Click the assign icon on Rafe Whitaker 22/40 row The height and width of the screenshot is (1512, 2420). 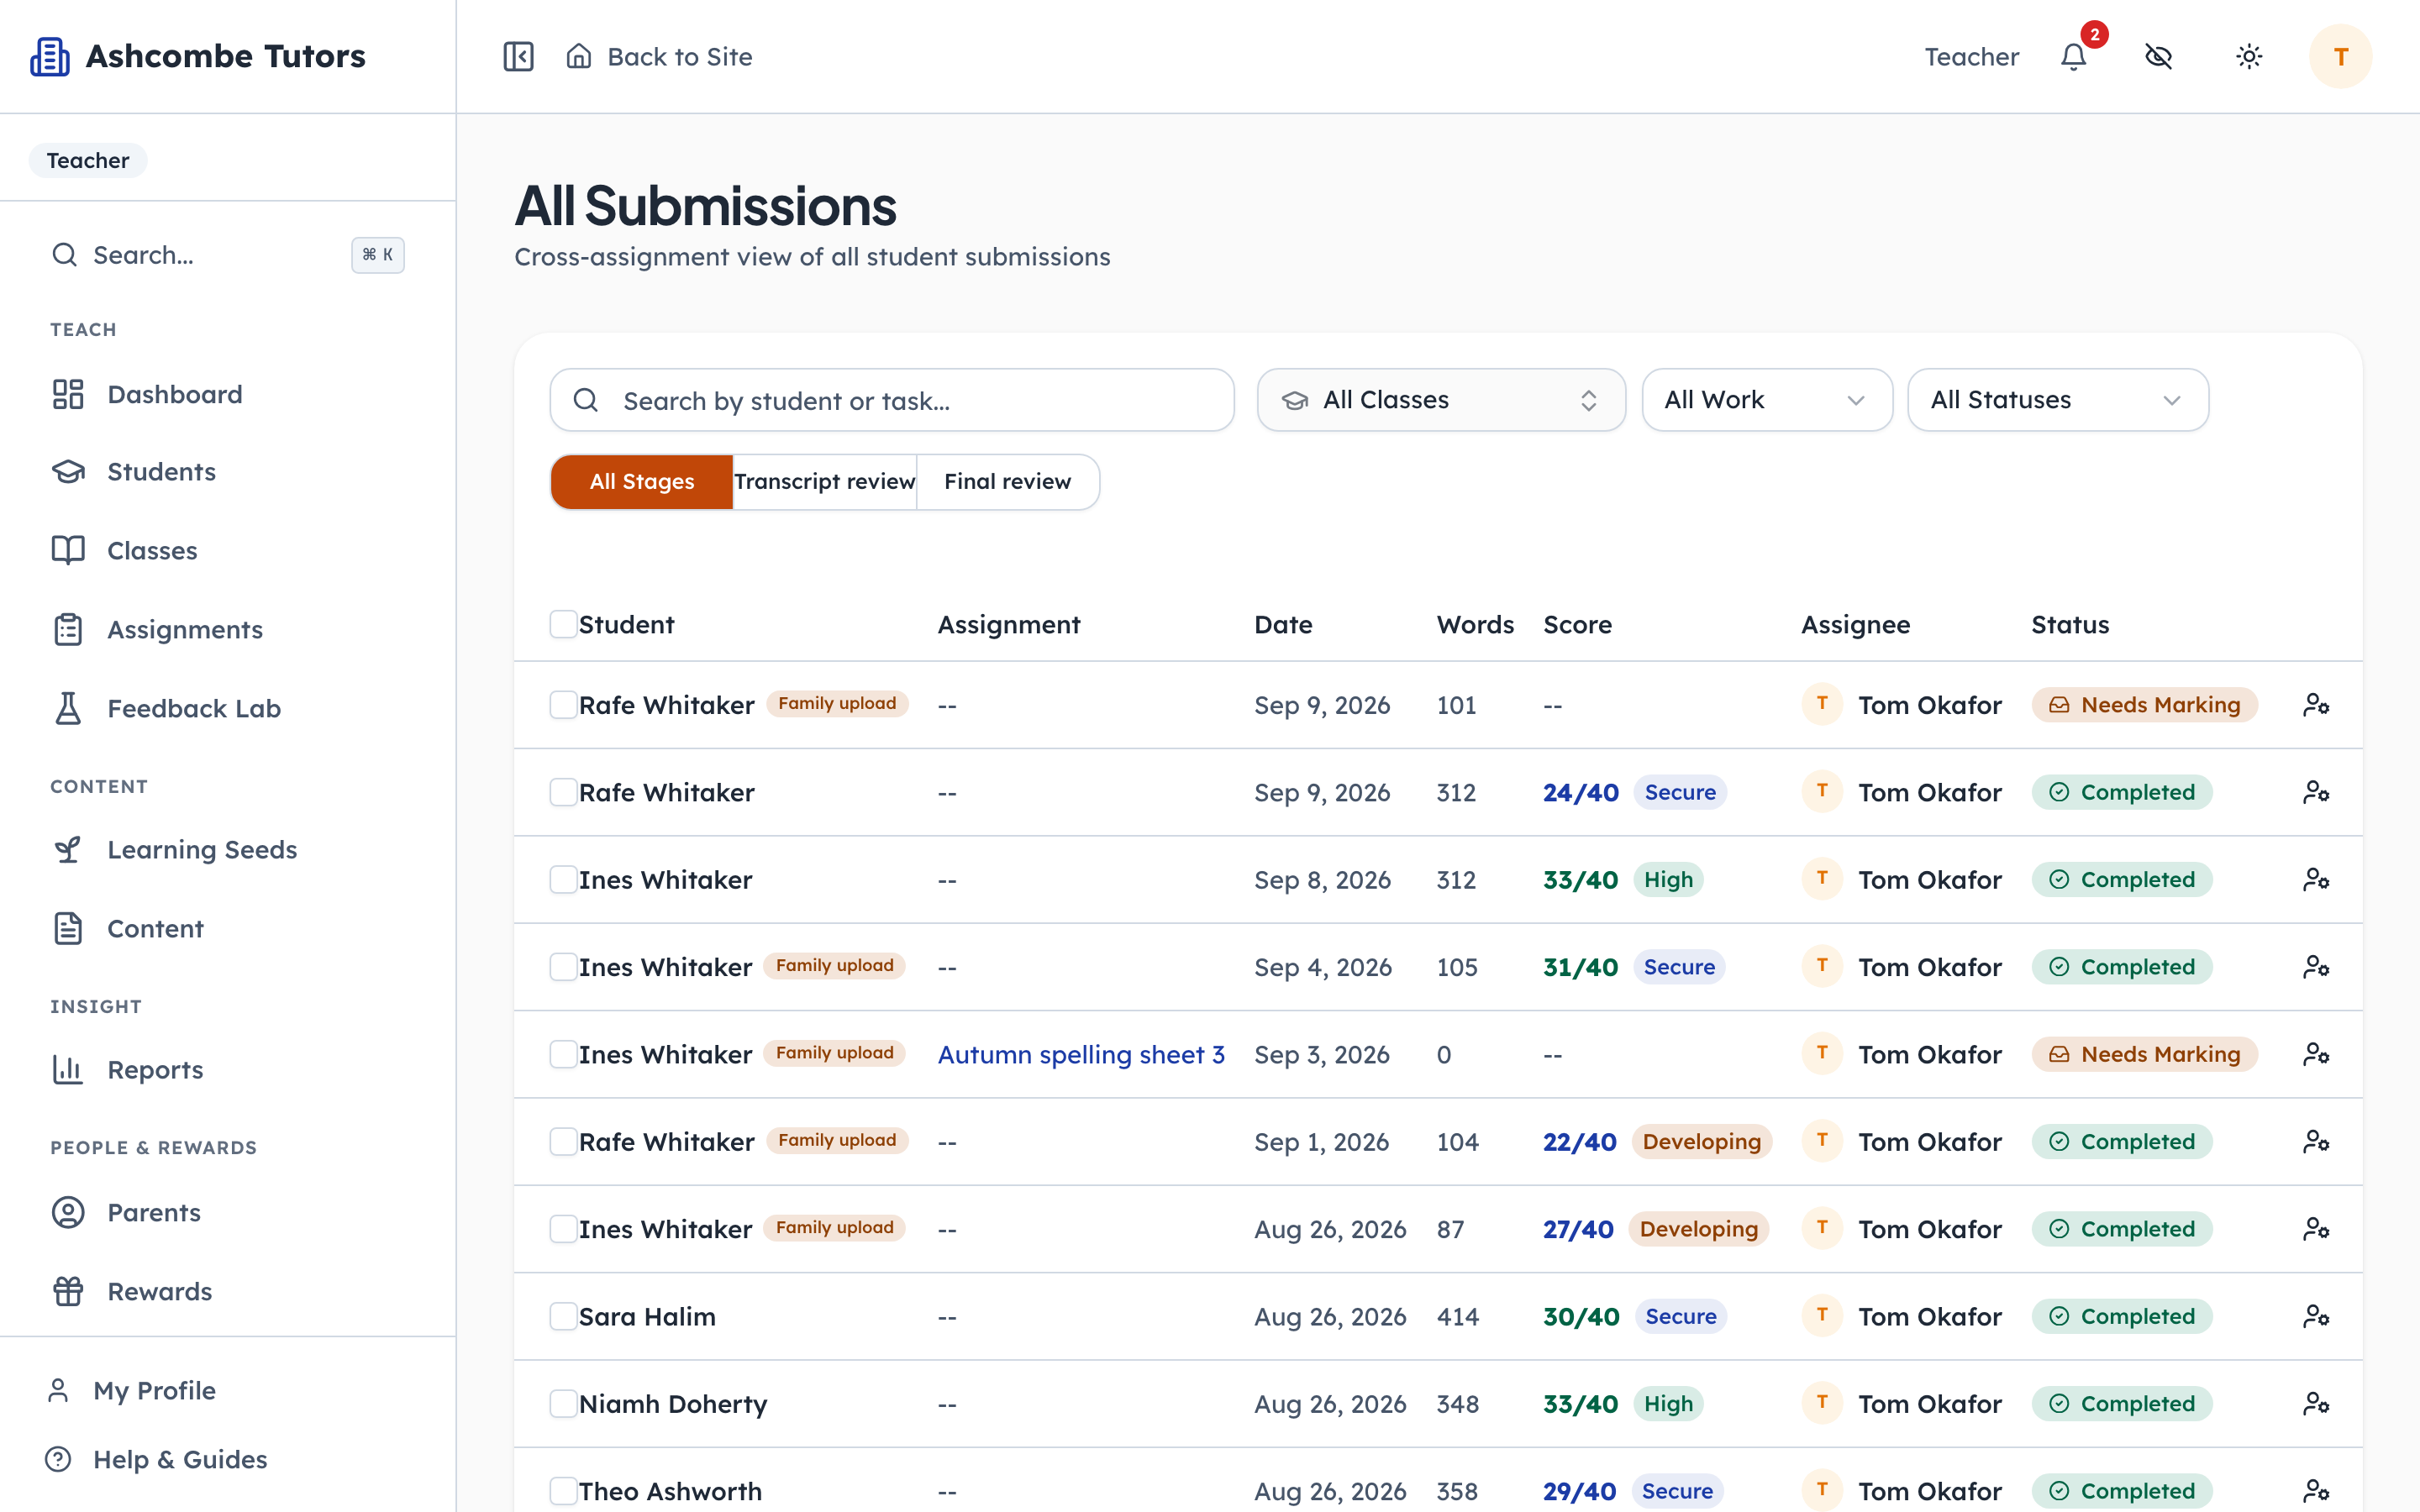point(2316,1142)
